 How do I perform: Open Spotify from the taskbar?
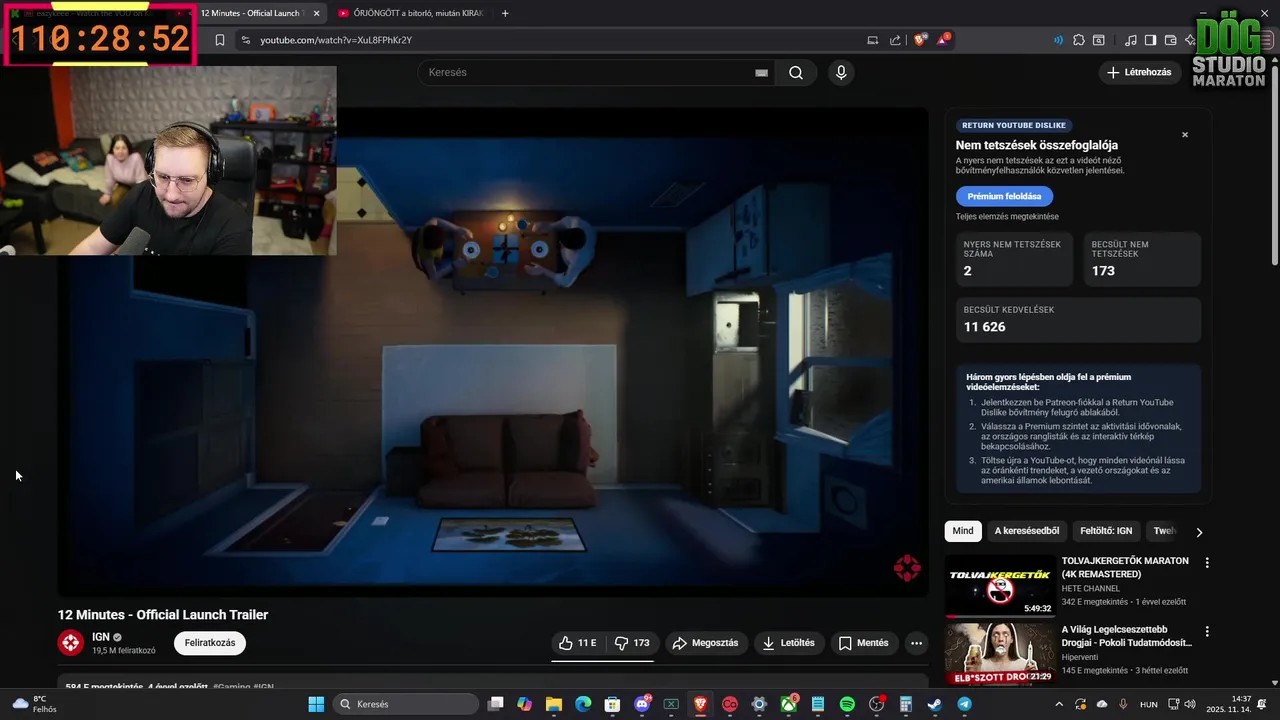[x=847, y=704]
